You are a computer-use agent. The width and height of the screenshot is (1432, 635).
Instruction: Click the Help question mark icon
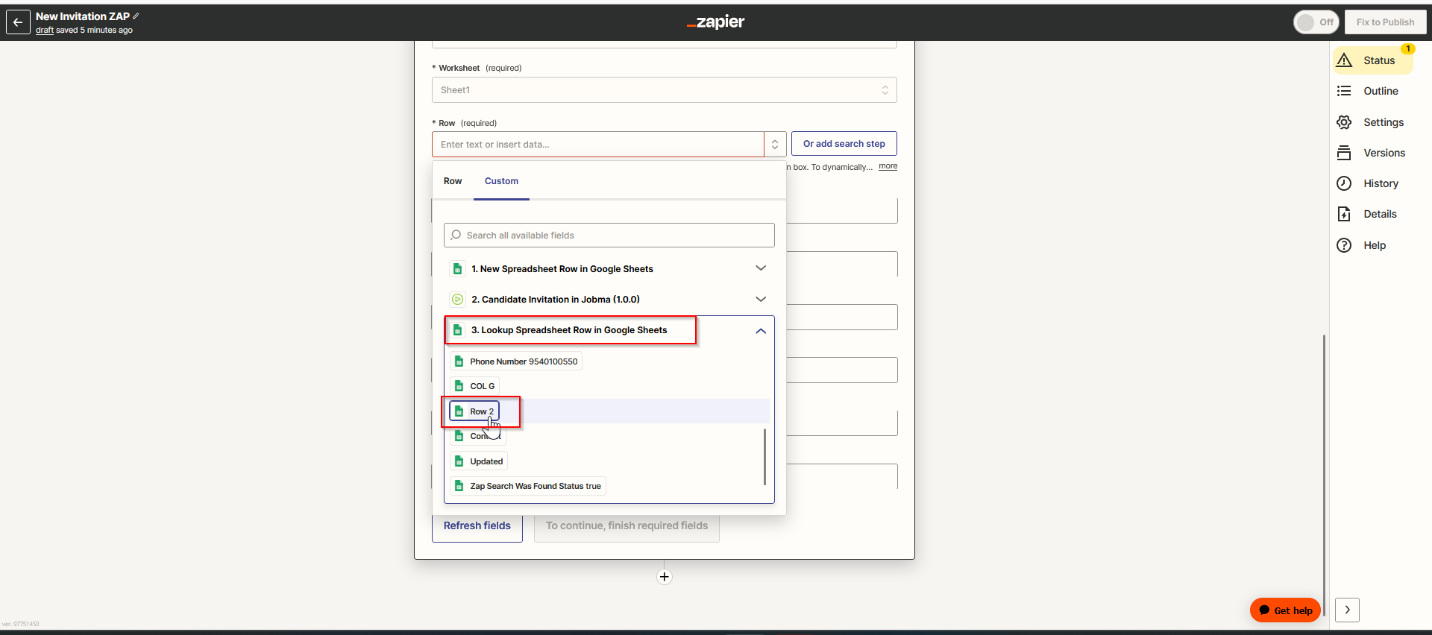point(1344,245)
